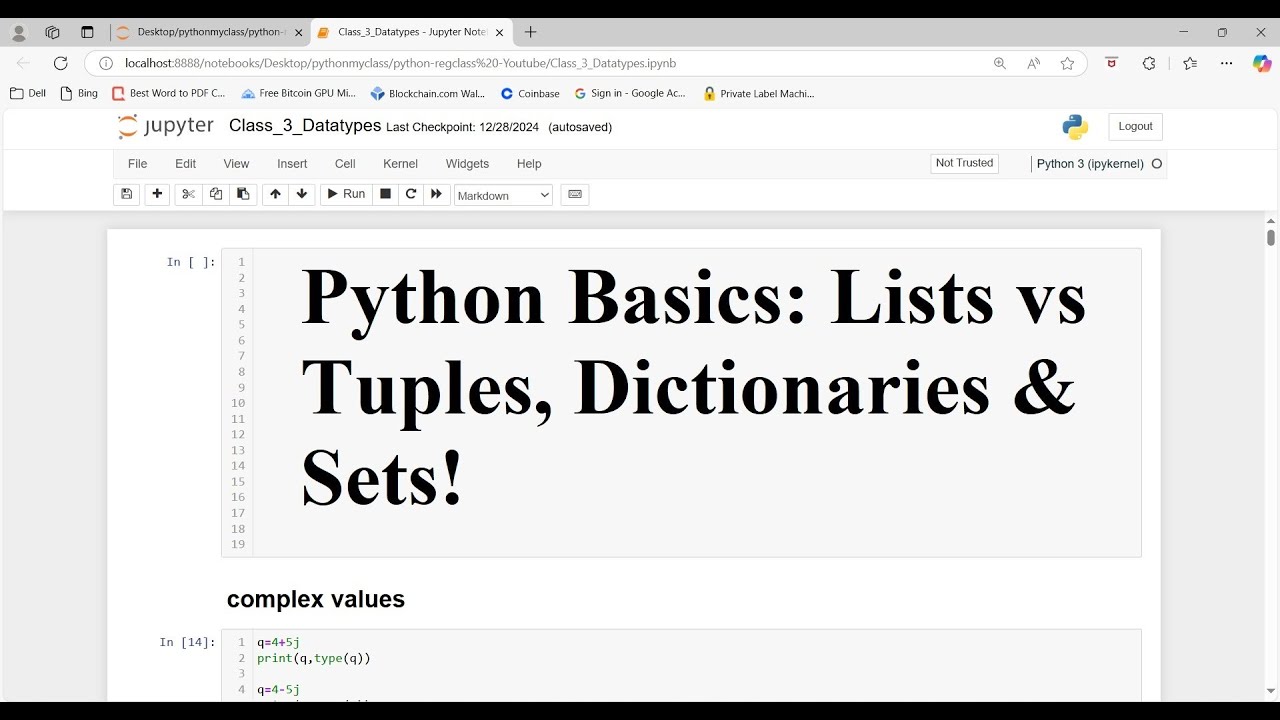
Task: Click the Logout button
Action: [1135, 127]
